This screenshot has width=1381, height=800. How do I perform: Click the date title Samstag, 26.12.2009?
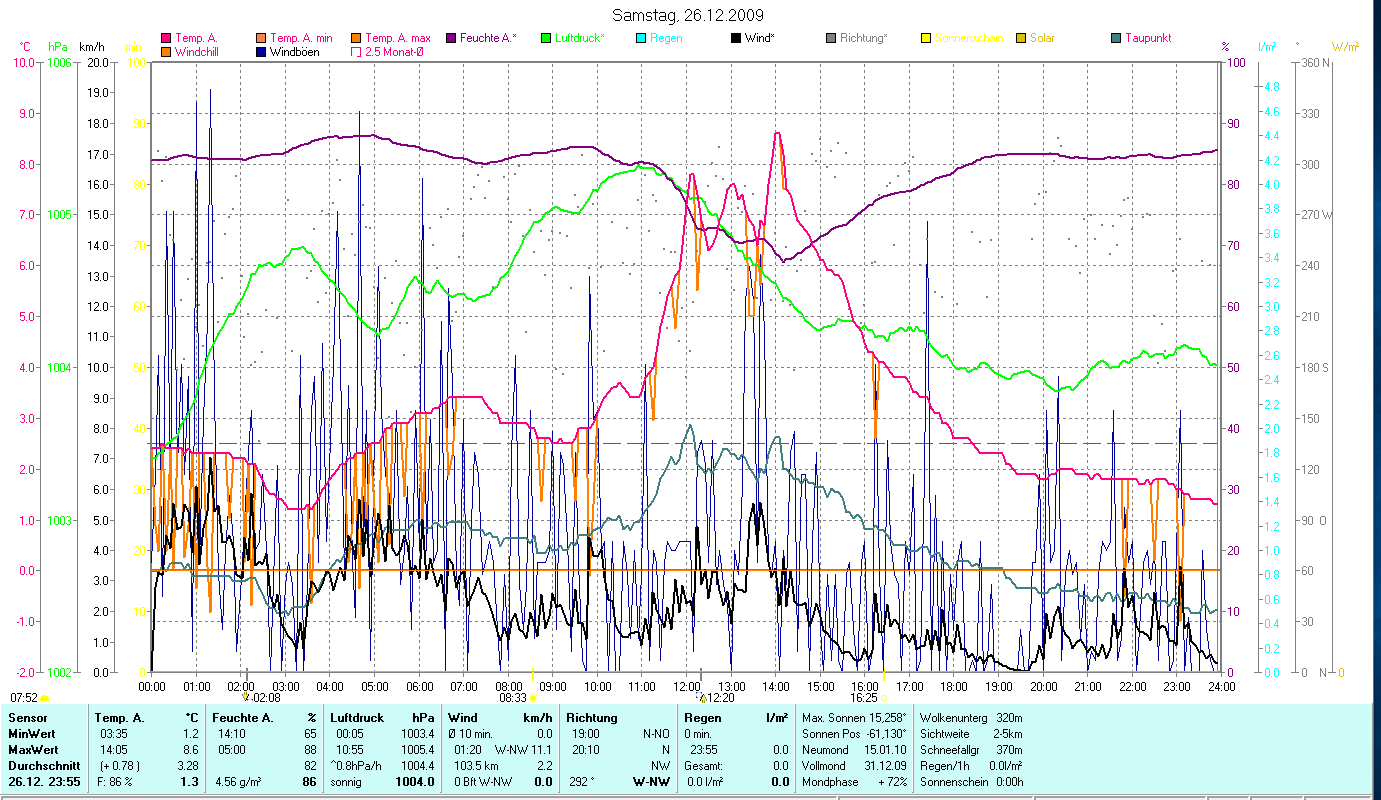pyautogui.click(x=688, y=15)
